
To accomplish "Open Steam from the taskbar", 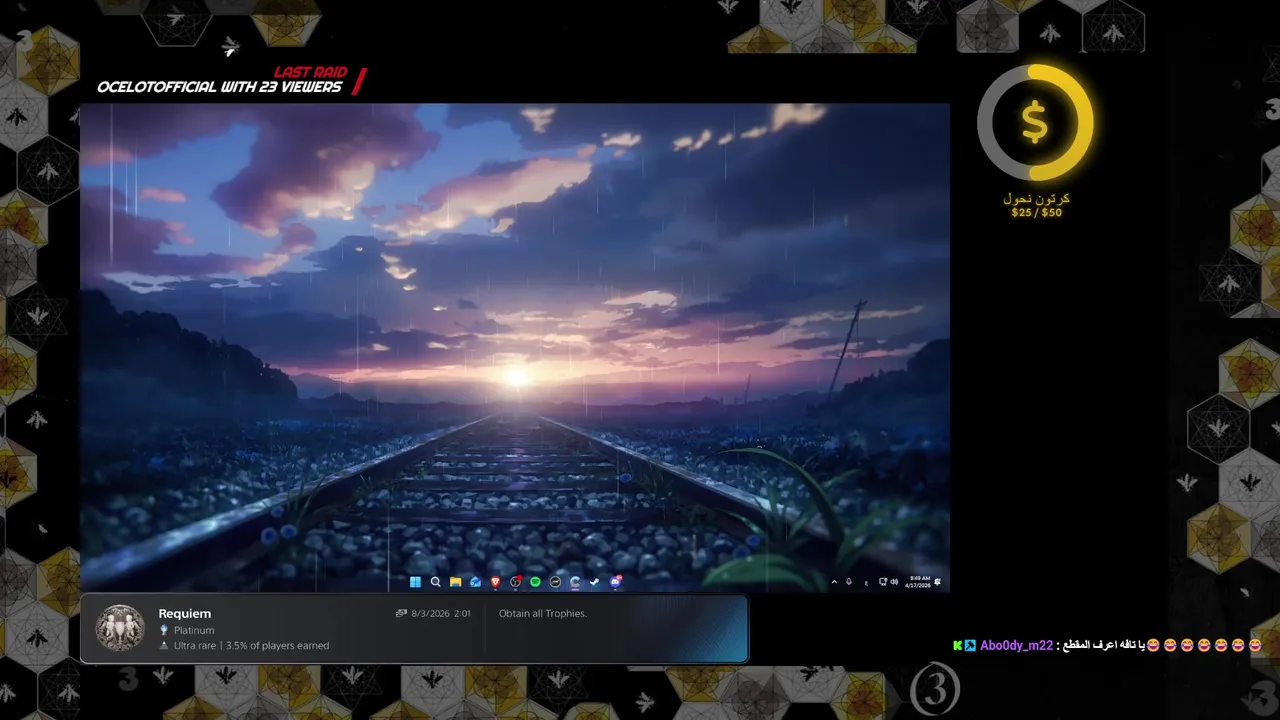I will tap(595, 581).
